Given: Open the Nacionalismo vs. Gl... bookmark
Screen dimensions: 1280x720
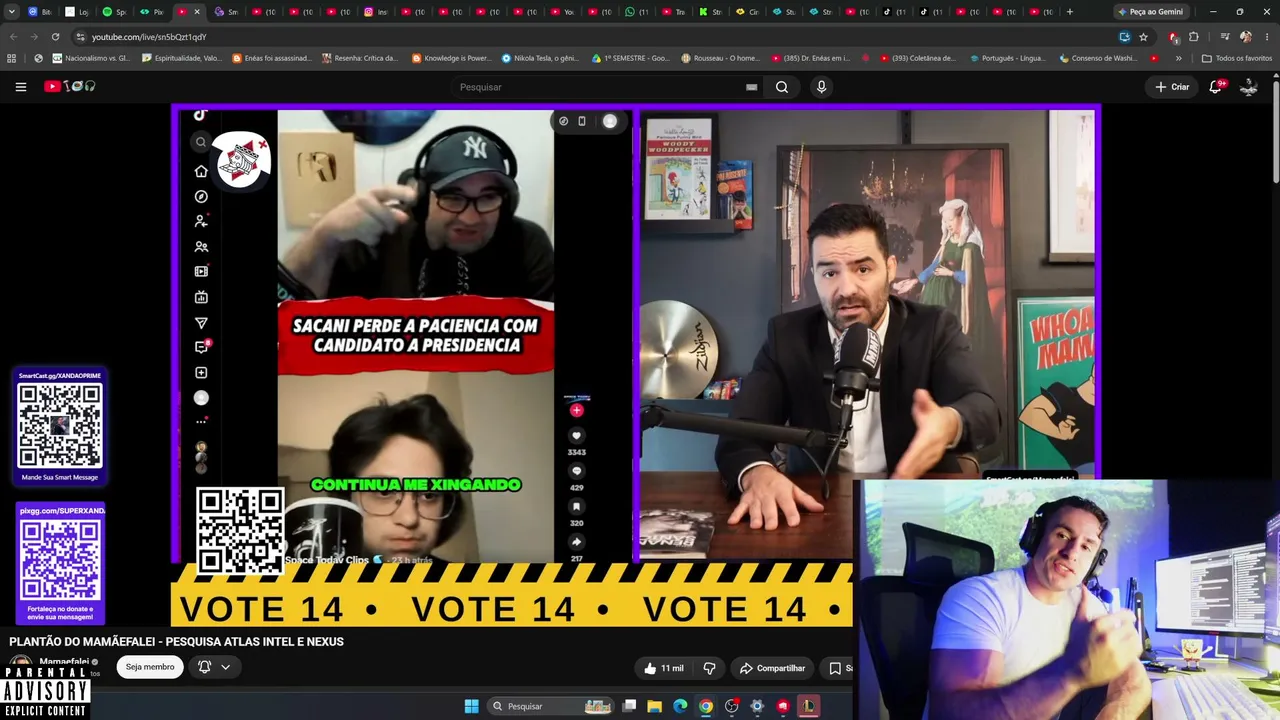Looking at the screenshot, I should pos(90,58).
